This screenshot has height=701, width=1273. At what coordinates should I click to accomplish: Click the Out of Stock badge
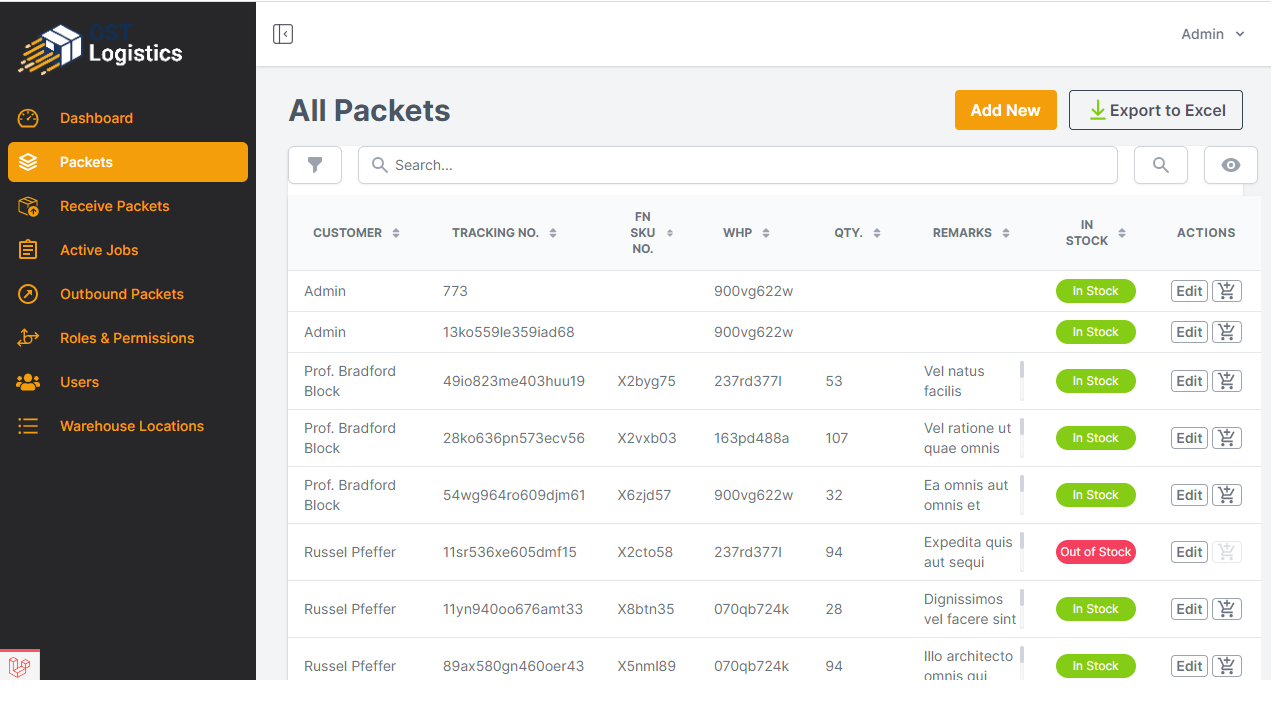point(1096,552)
